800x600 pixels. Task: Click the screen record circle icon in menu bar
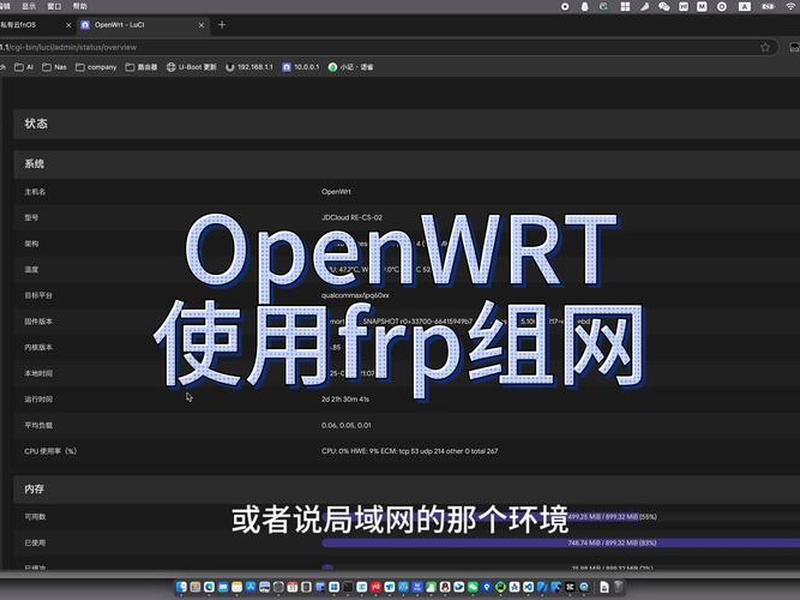[x=565, y=7]
